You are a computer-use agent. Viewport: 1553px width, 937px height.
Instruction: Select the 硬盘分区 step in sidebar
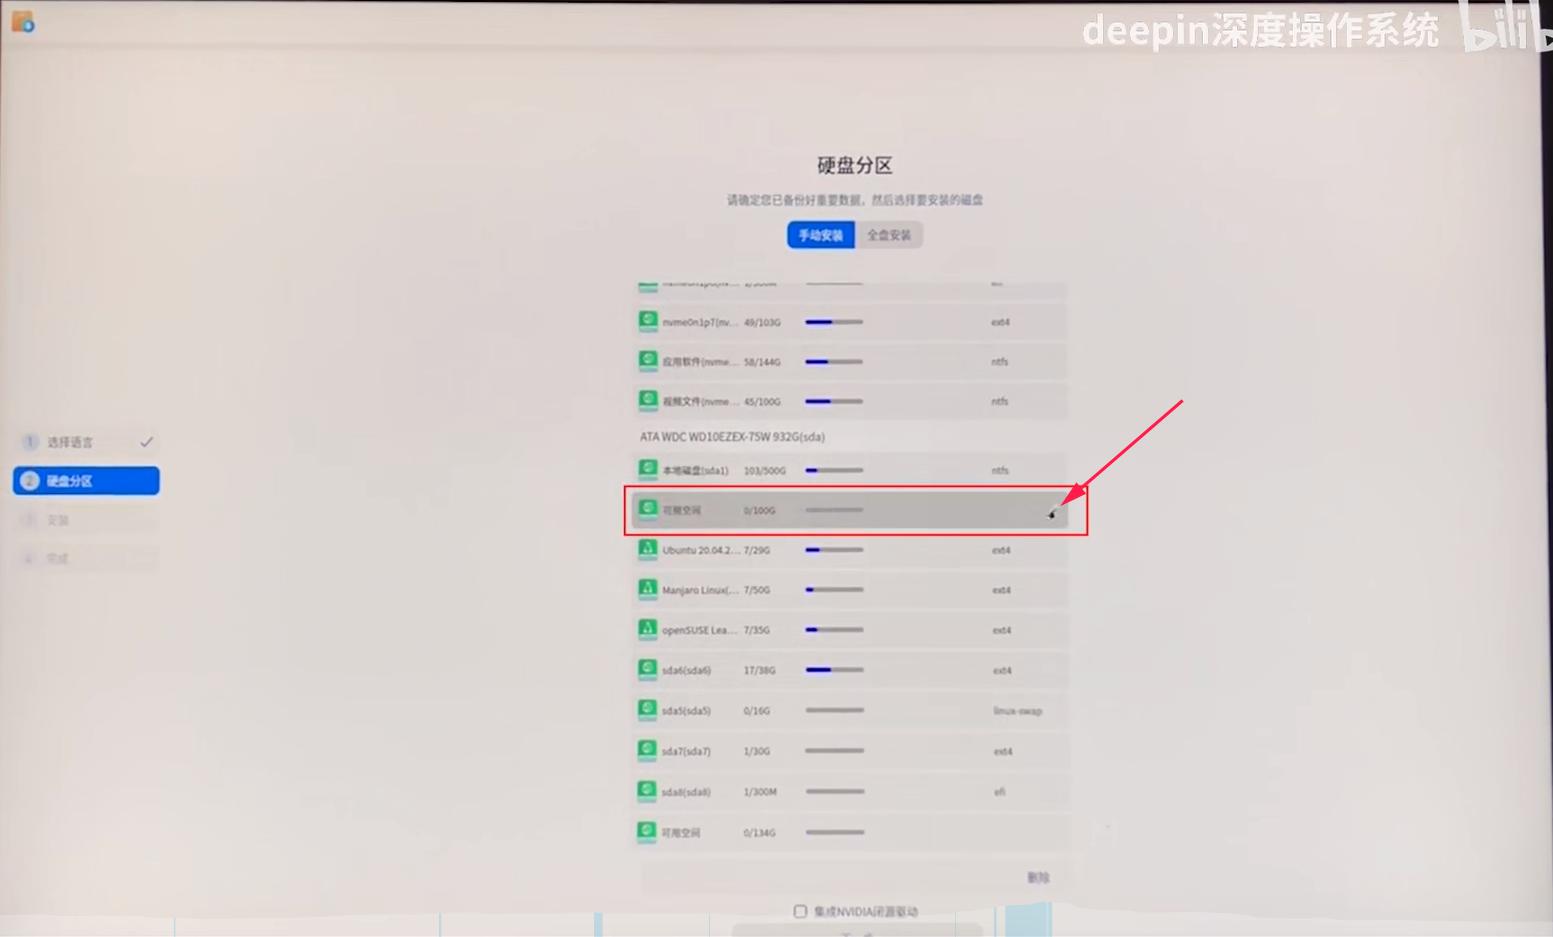point(86,481)
